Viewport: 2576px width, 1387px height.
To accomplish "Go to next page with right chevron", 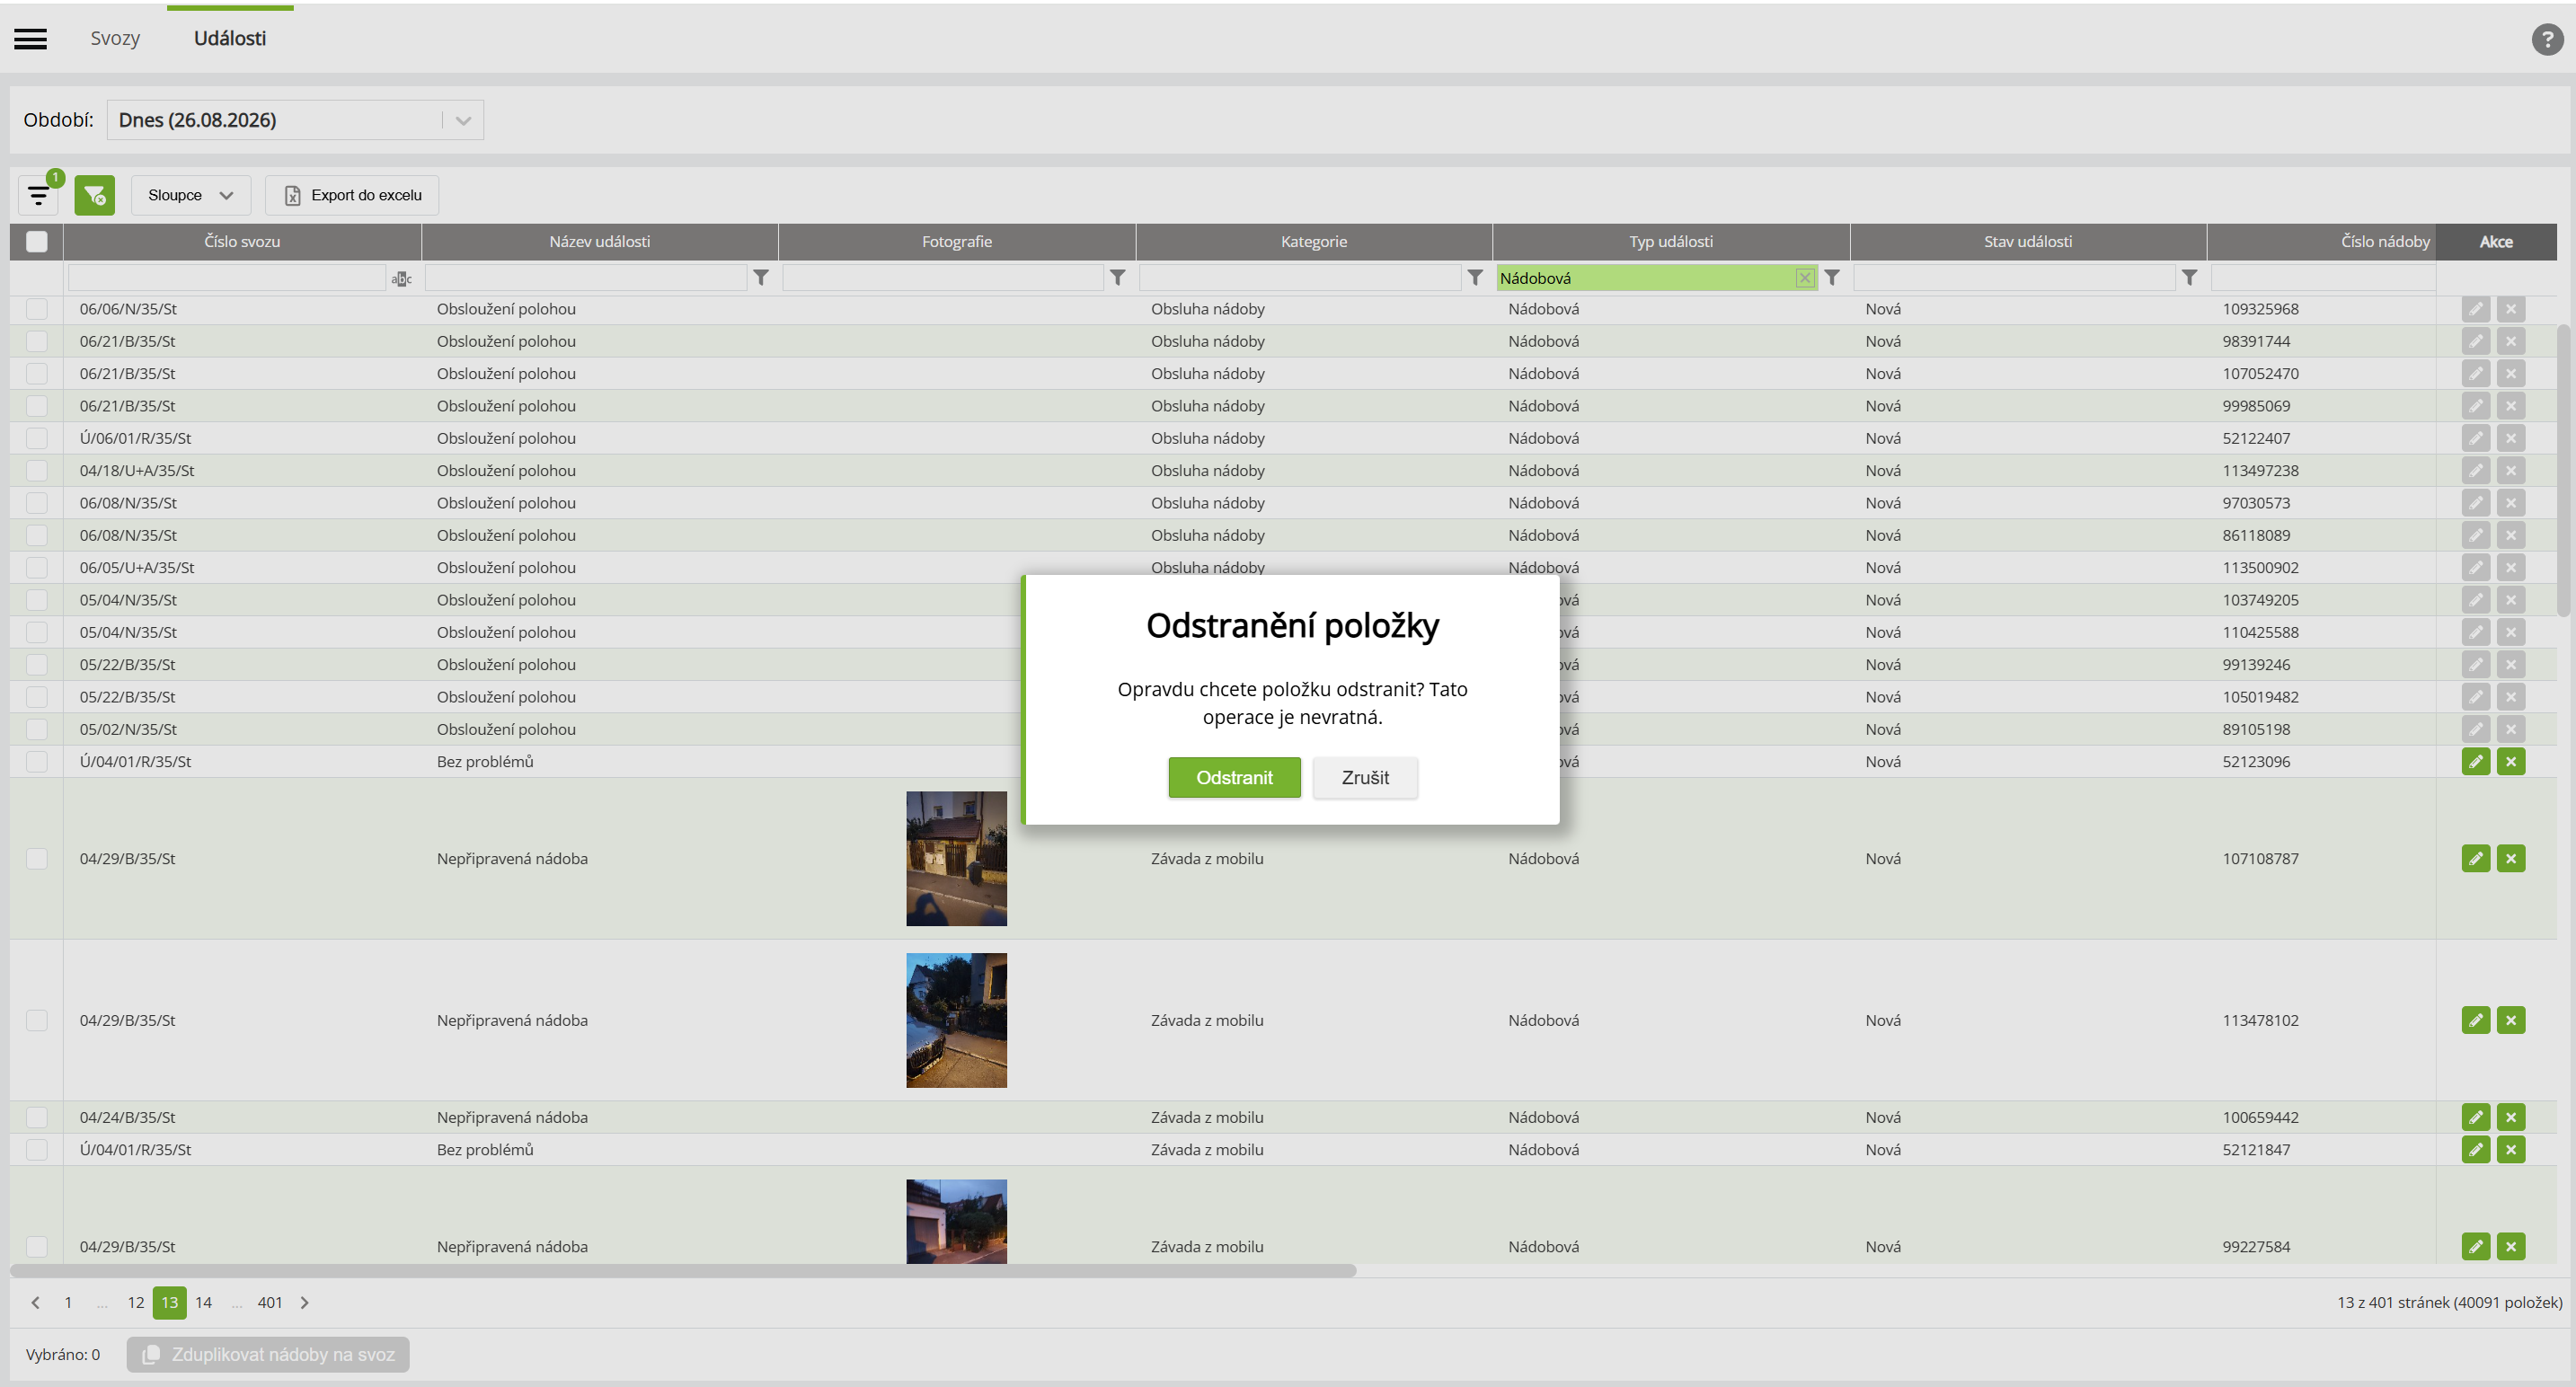I will click(x=305, y=1302).
